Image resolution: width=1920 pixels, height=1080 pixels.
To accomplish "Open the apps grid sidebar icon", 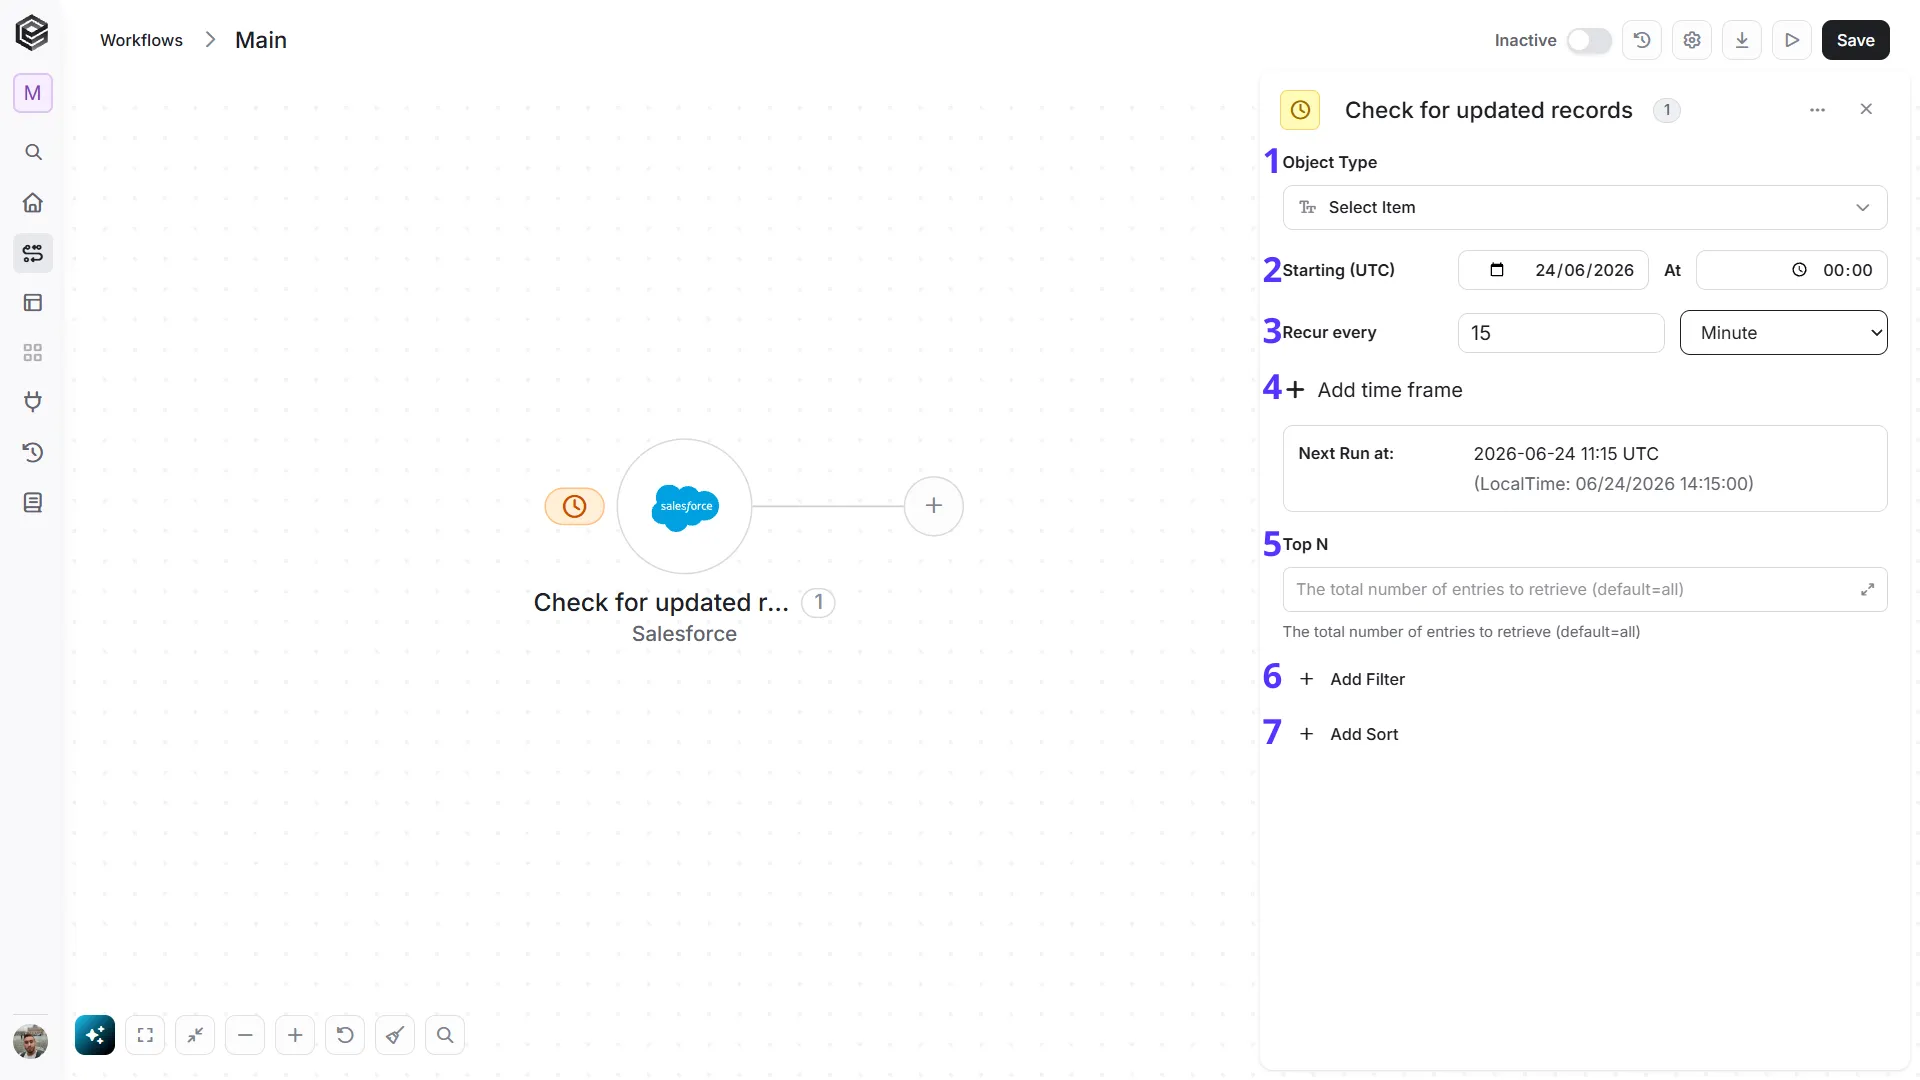I will click(x=33, y=352).
